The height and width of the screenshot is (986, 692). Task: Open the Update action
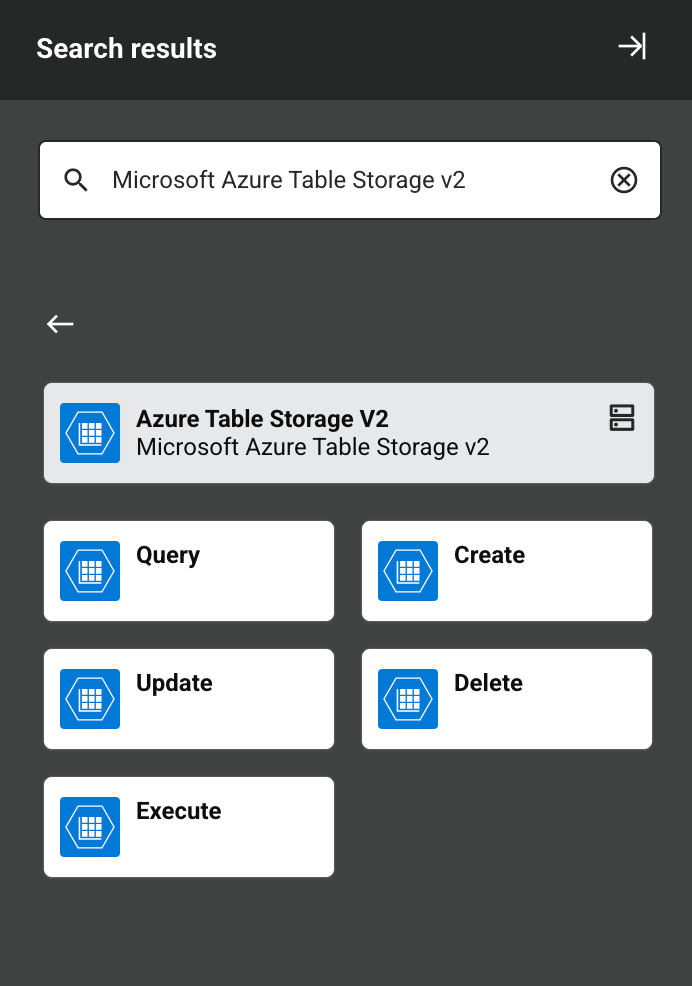tap(188, 698)
